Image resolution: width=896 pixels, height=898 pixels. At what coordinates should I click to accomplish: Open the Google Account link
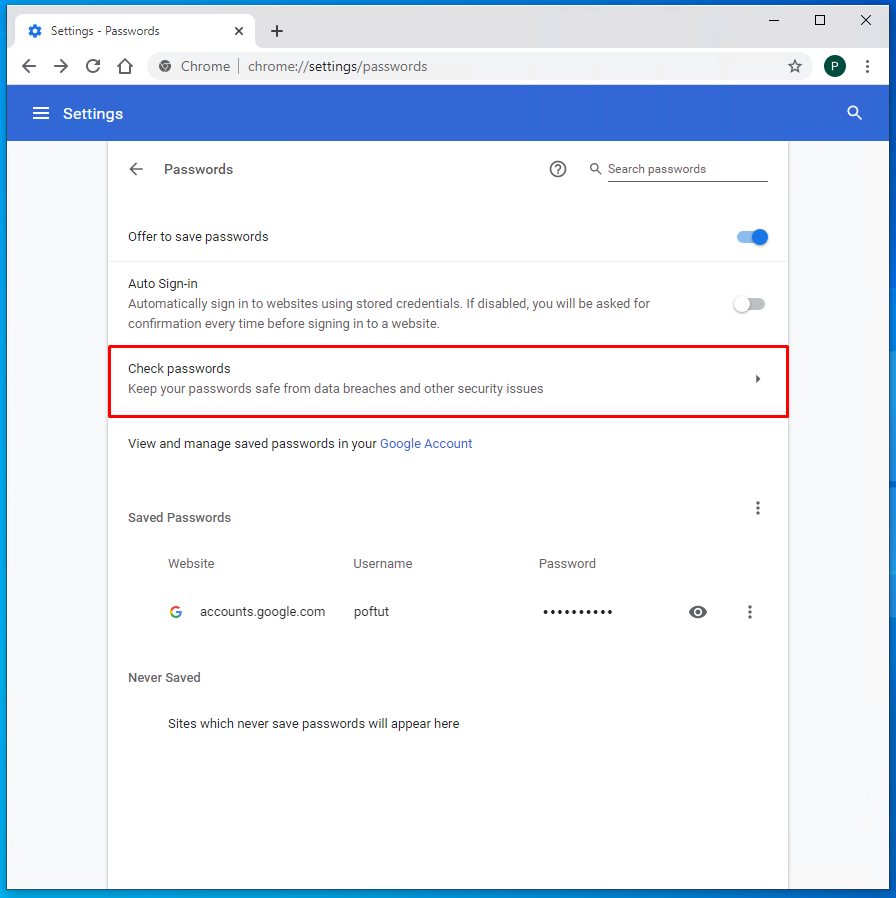[x=426, y=444]
